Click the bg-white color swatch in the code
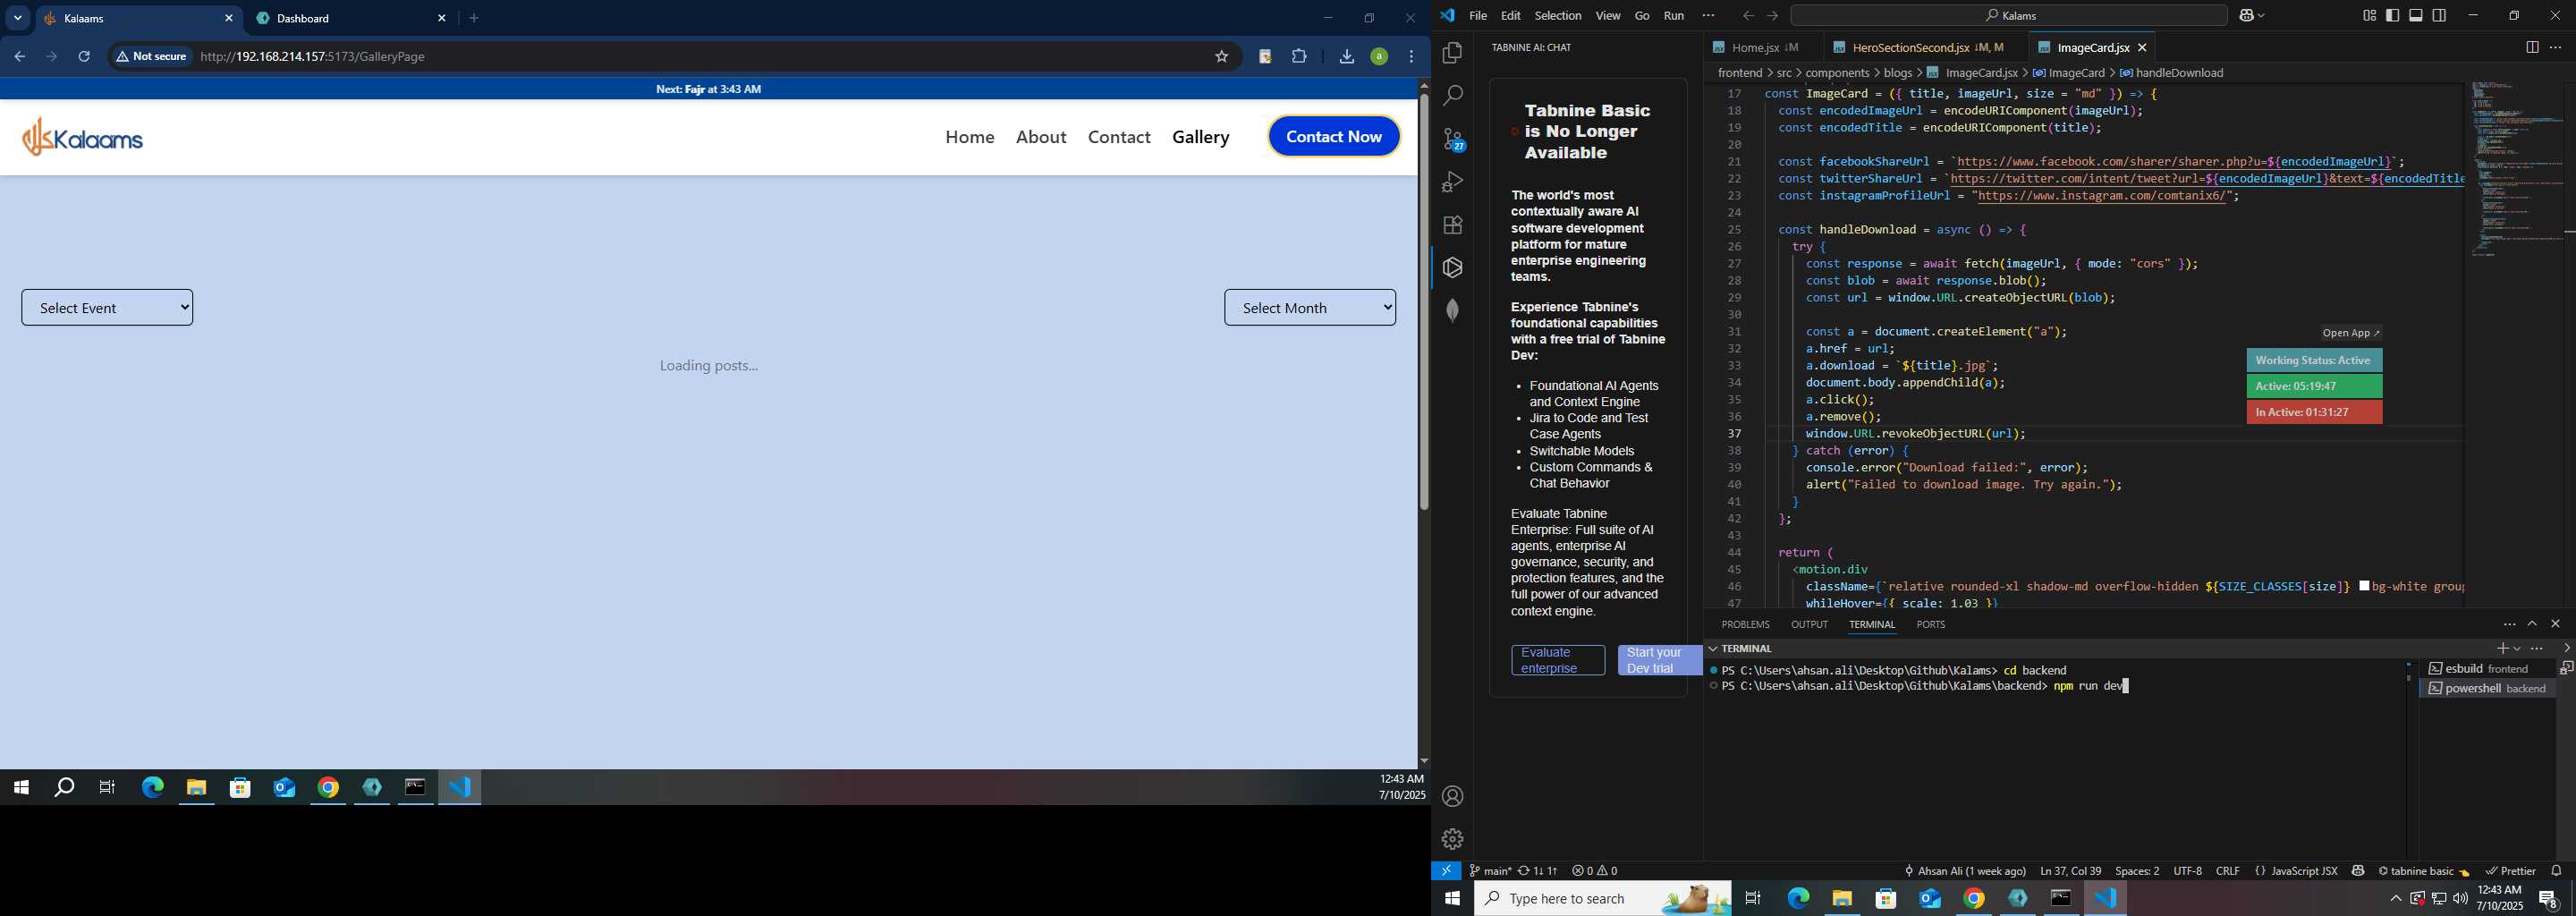2576x916 pixels. click(2364, 586)
